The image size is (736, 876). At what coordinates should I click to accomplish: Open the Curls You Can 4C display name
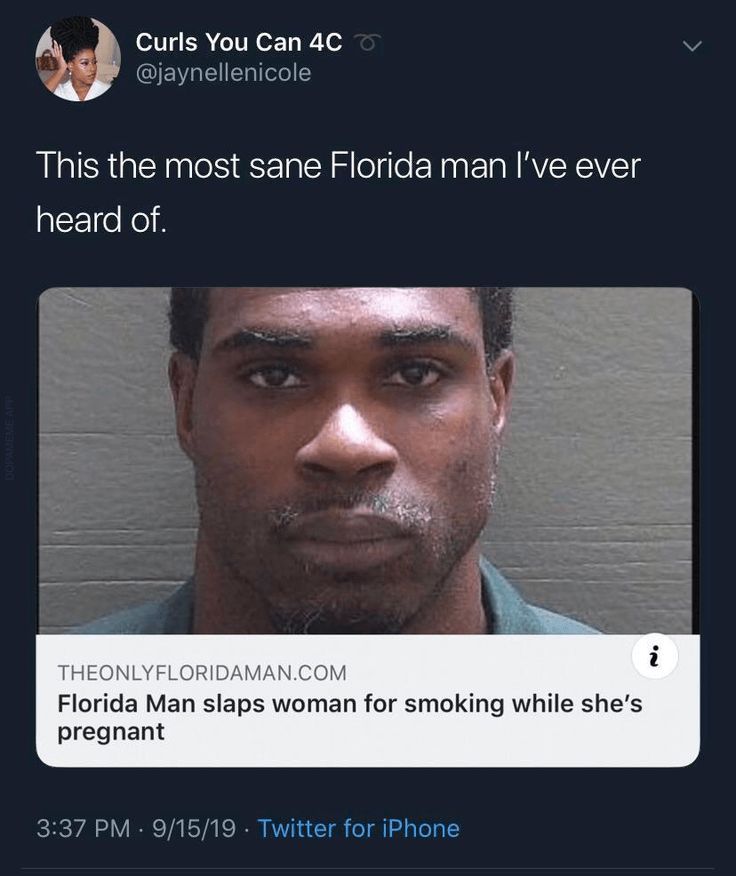[x=239, y=42]
